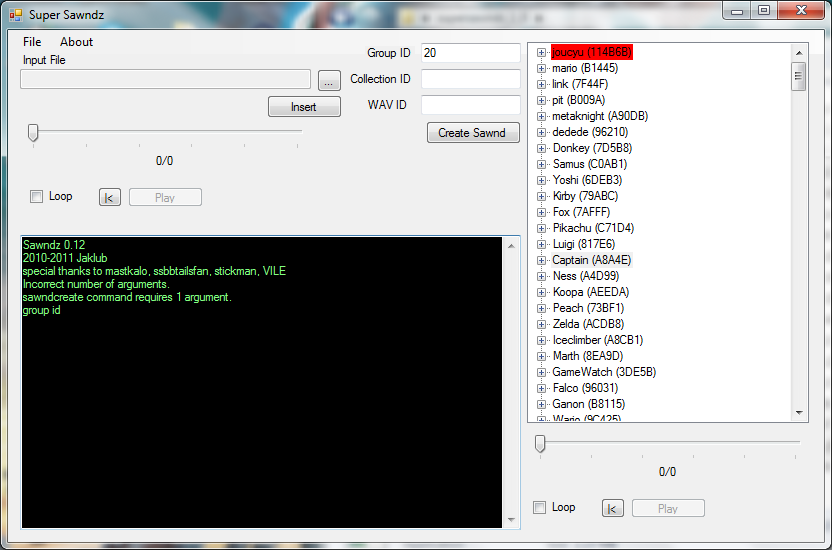
Task: Select Peach (73BF1) in the tree
Action: (588, 308)
